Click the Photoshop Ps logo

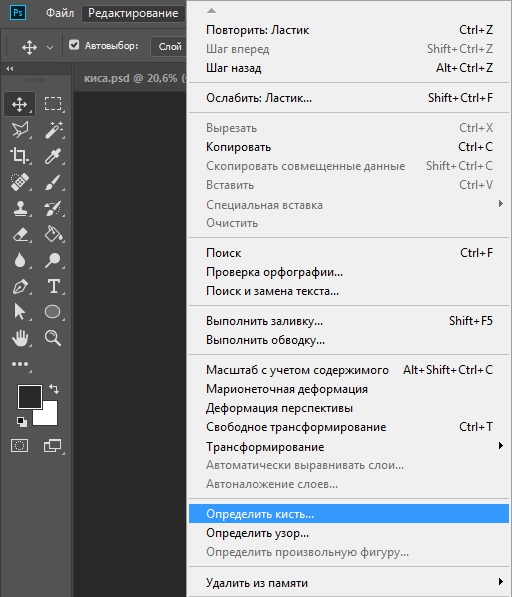tap(18, 13)
